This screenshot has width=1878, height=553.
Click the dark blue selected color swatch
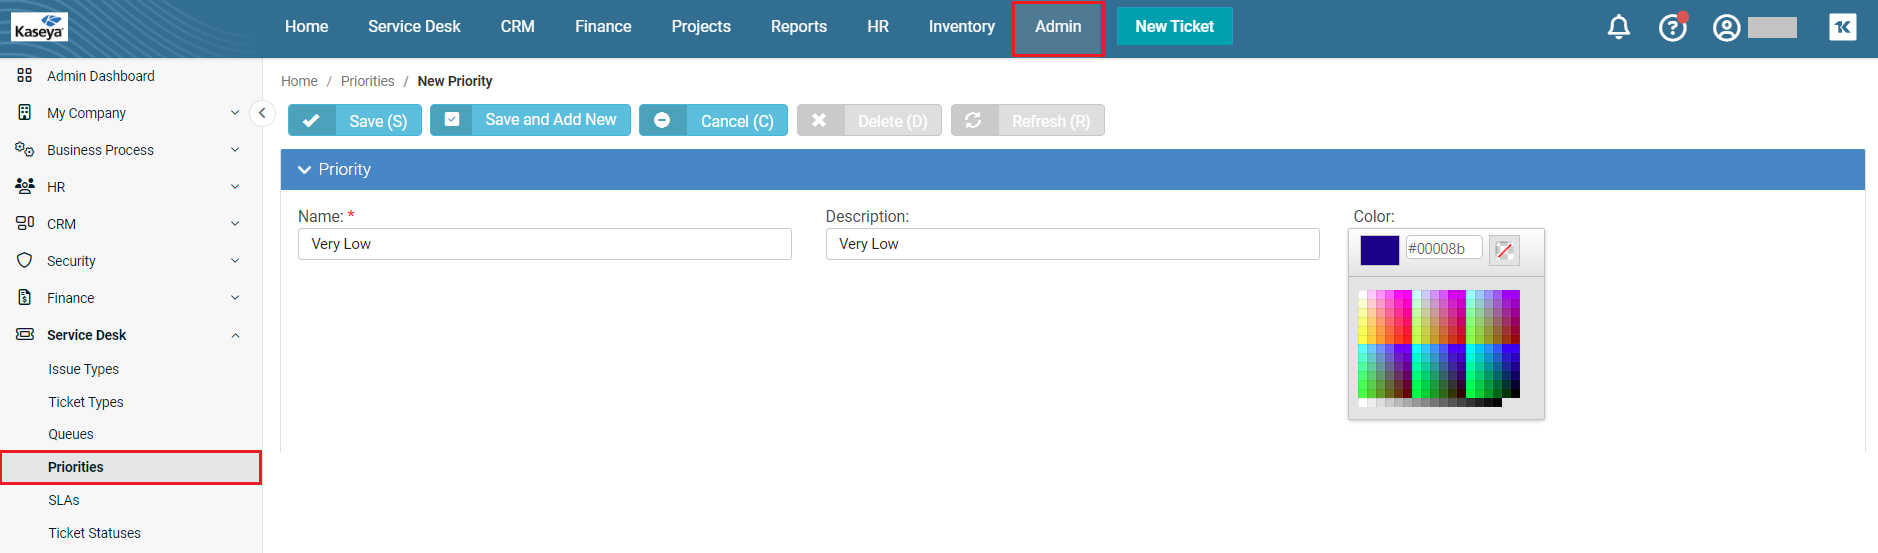coord(1379,250)
